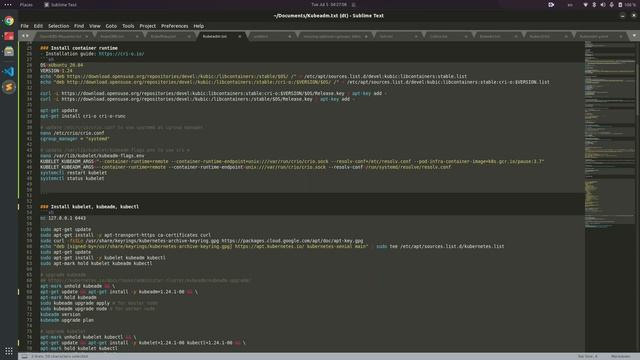Toggle the side bar using status bar icon

click(x=24, y=356)
